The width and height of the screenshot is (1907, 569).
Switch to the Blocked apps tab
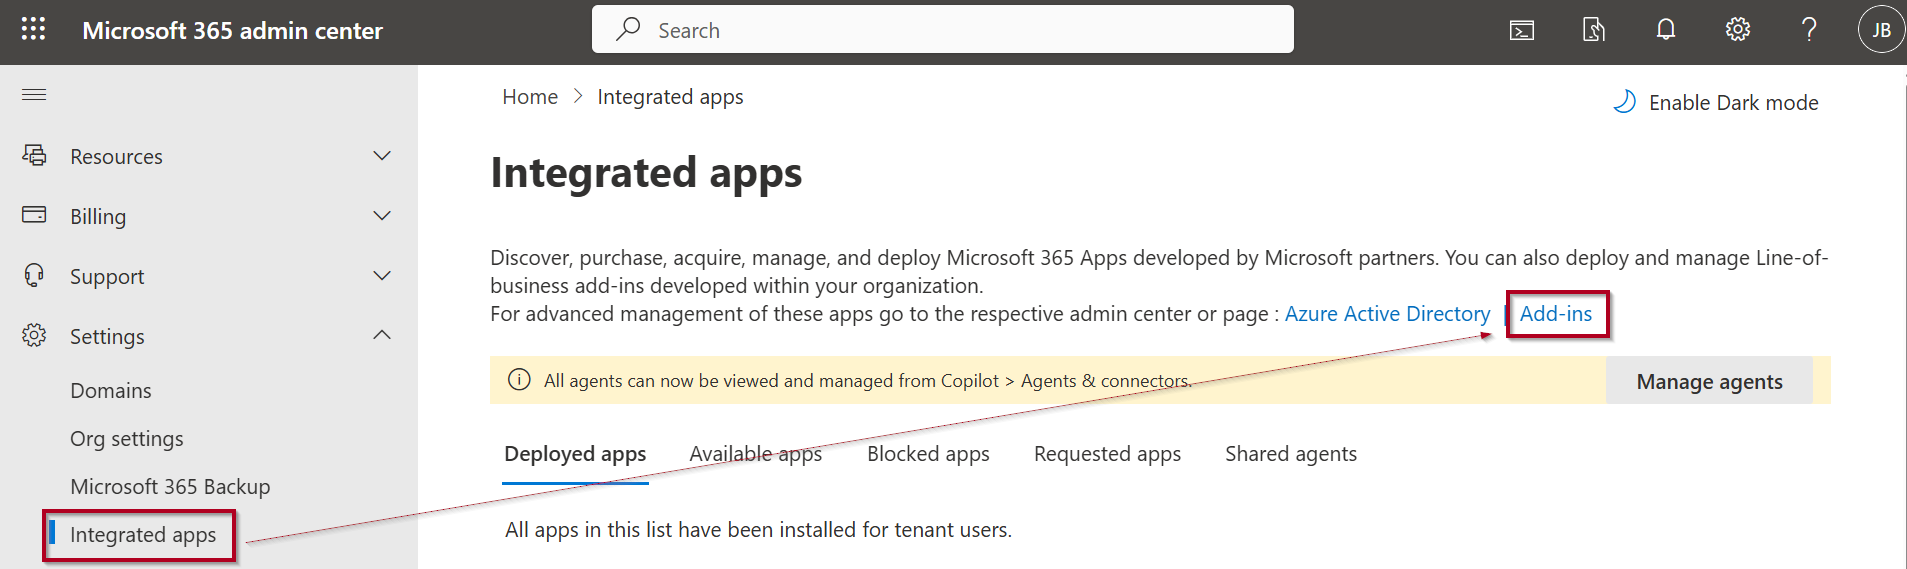coord(928,454)
